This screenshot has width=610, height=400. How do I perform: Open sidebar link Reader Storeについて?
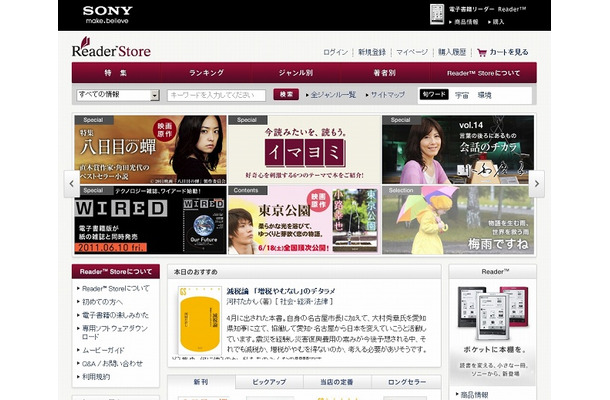pyautogui.click(x=116, y=289)
